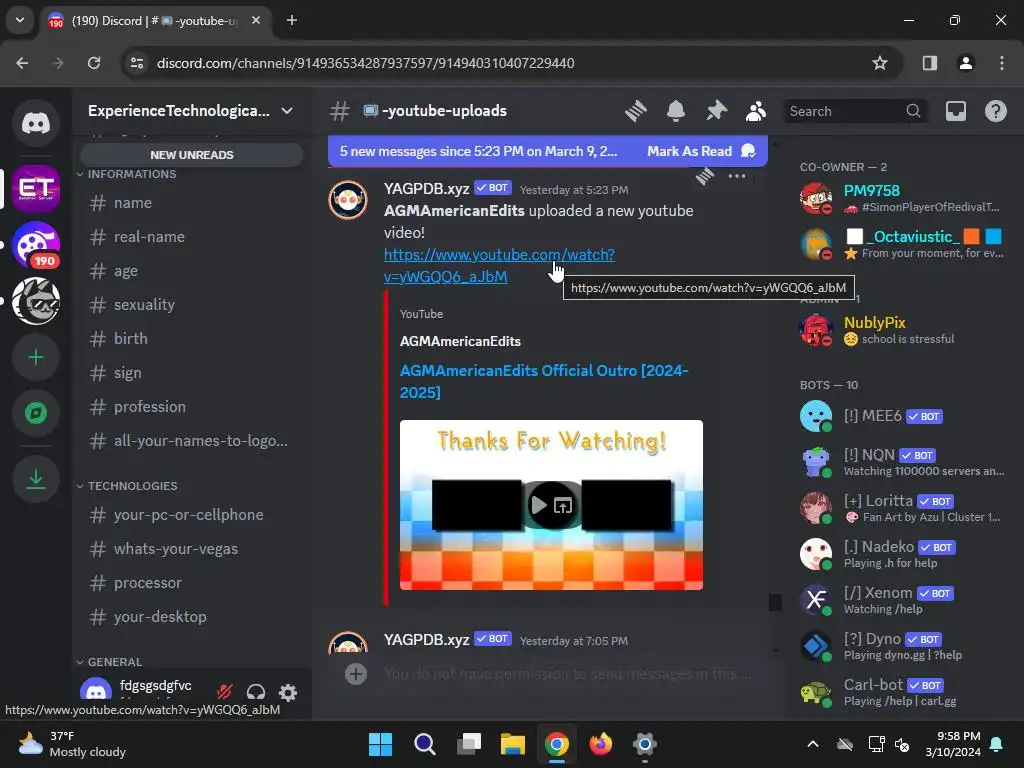
Task: Open the birth channel
Action: click(x=191, y=339)
